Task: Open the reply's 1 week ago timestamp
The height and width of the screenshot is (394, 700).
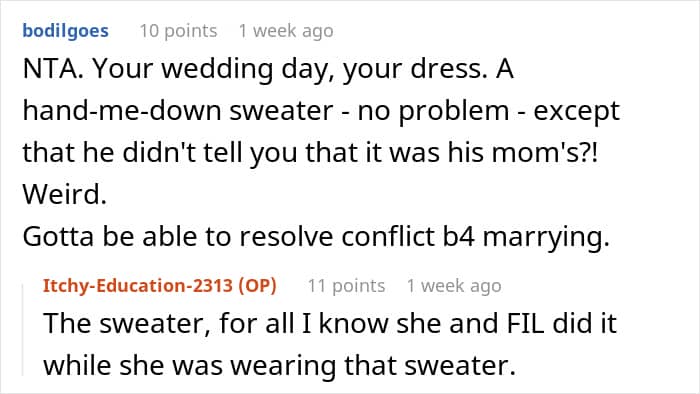Action: 454,286
